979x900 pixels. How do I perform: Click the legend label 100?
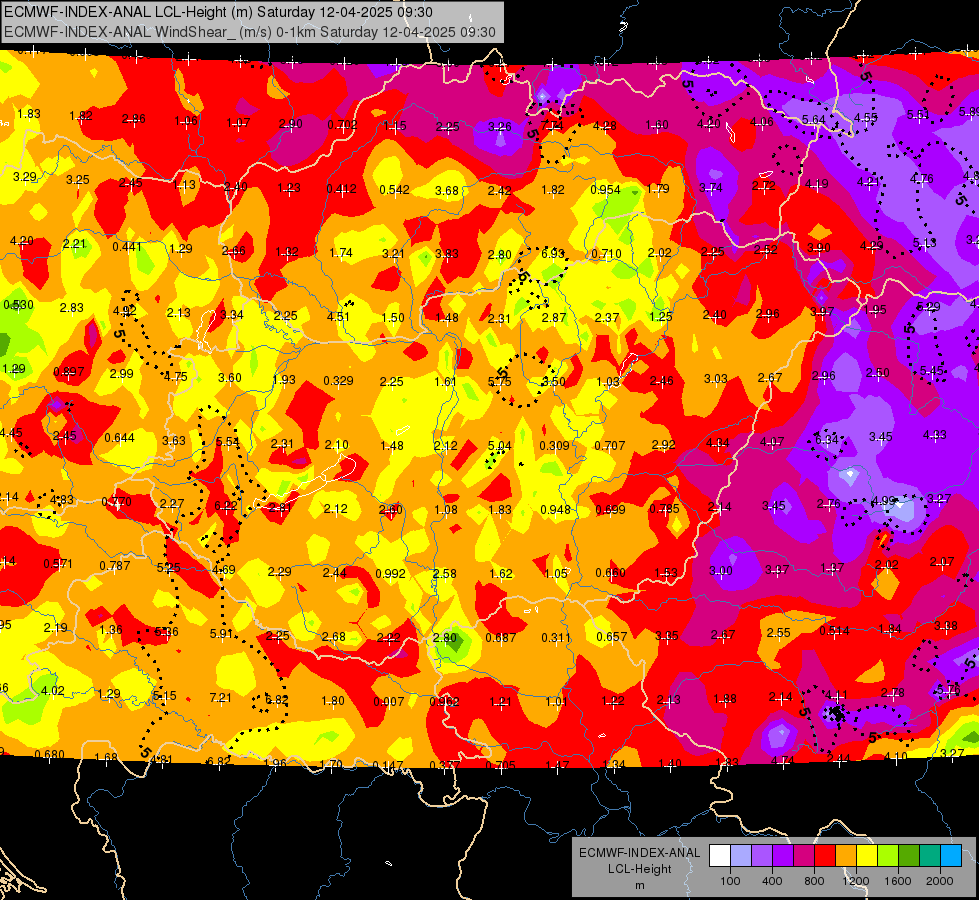click(730, 881)
